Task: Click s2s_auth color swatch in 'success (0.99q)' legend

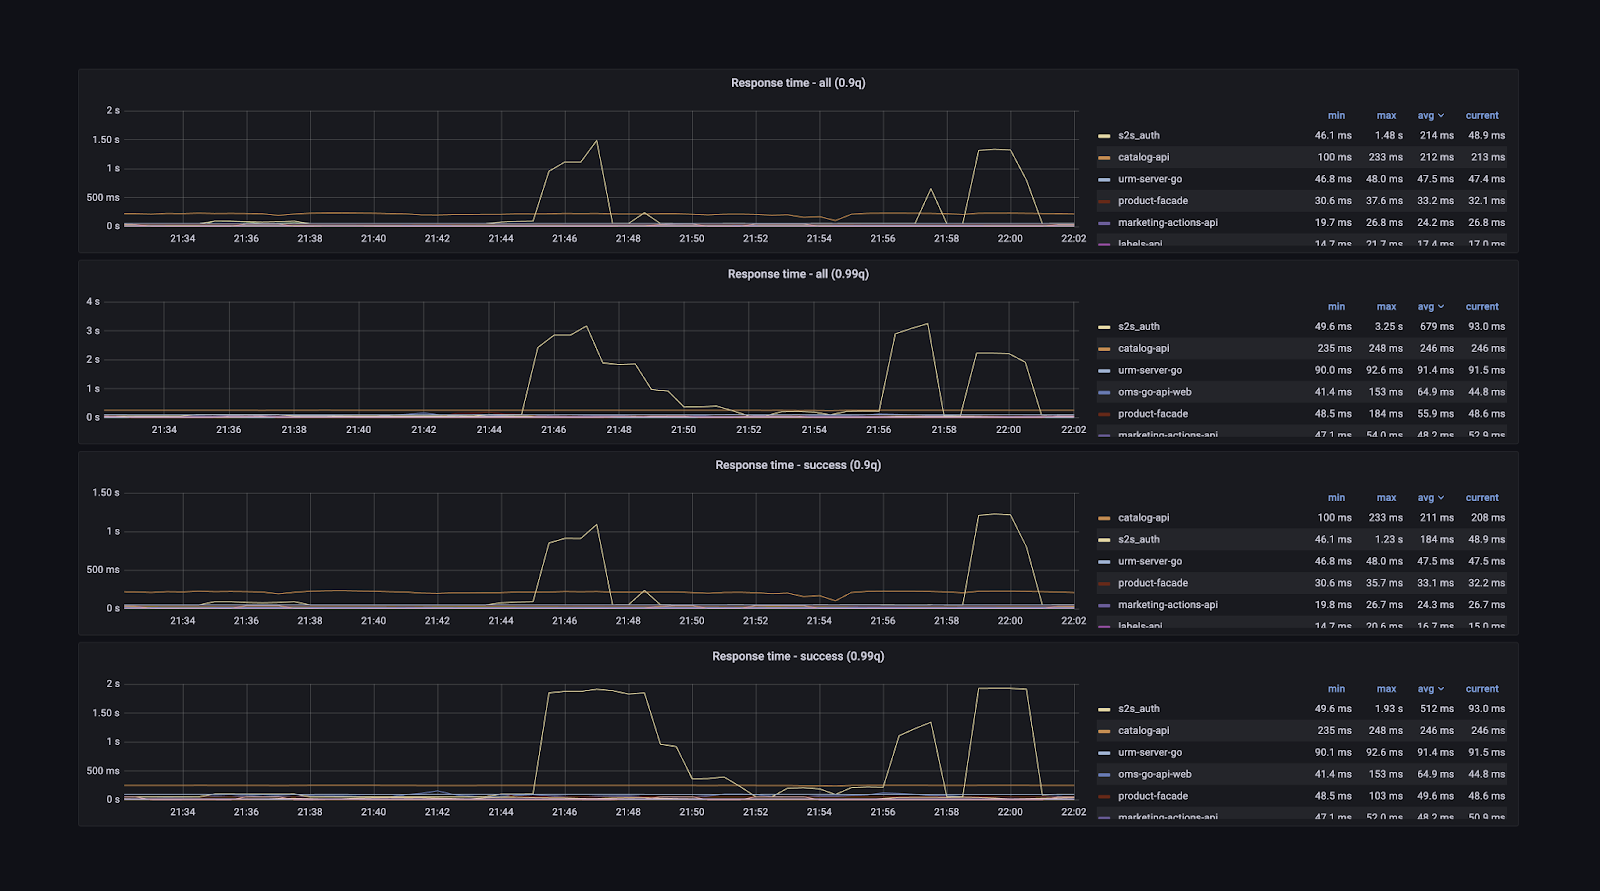Action: tap(1104, 709)
